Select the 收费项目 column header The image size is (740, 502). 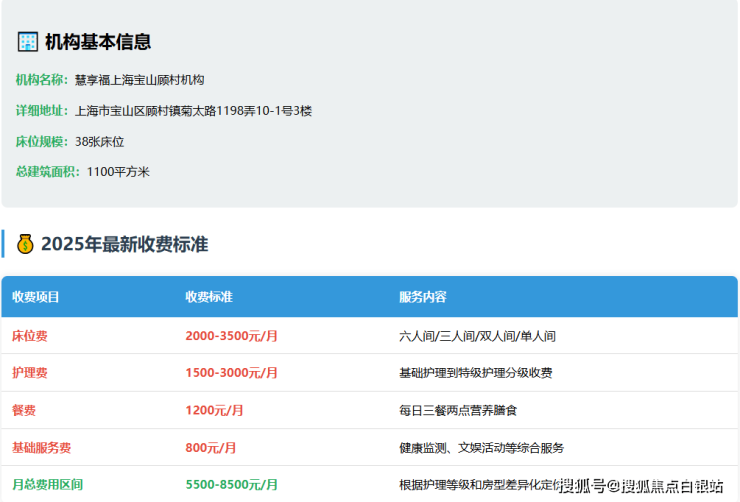pyautogui.click(x=36, y=297)
